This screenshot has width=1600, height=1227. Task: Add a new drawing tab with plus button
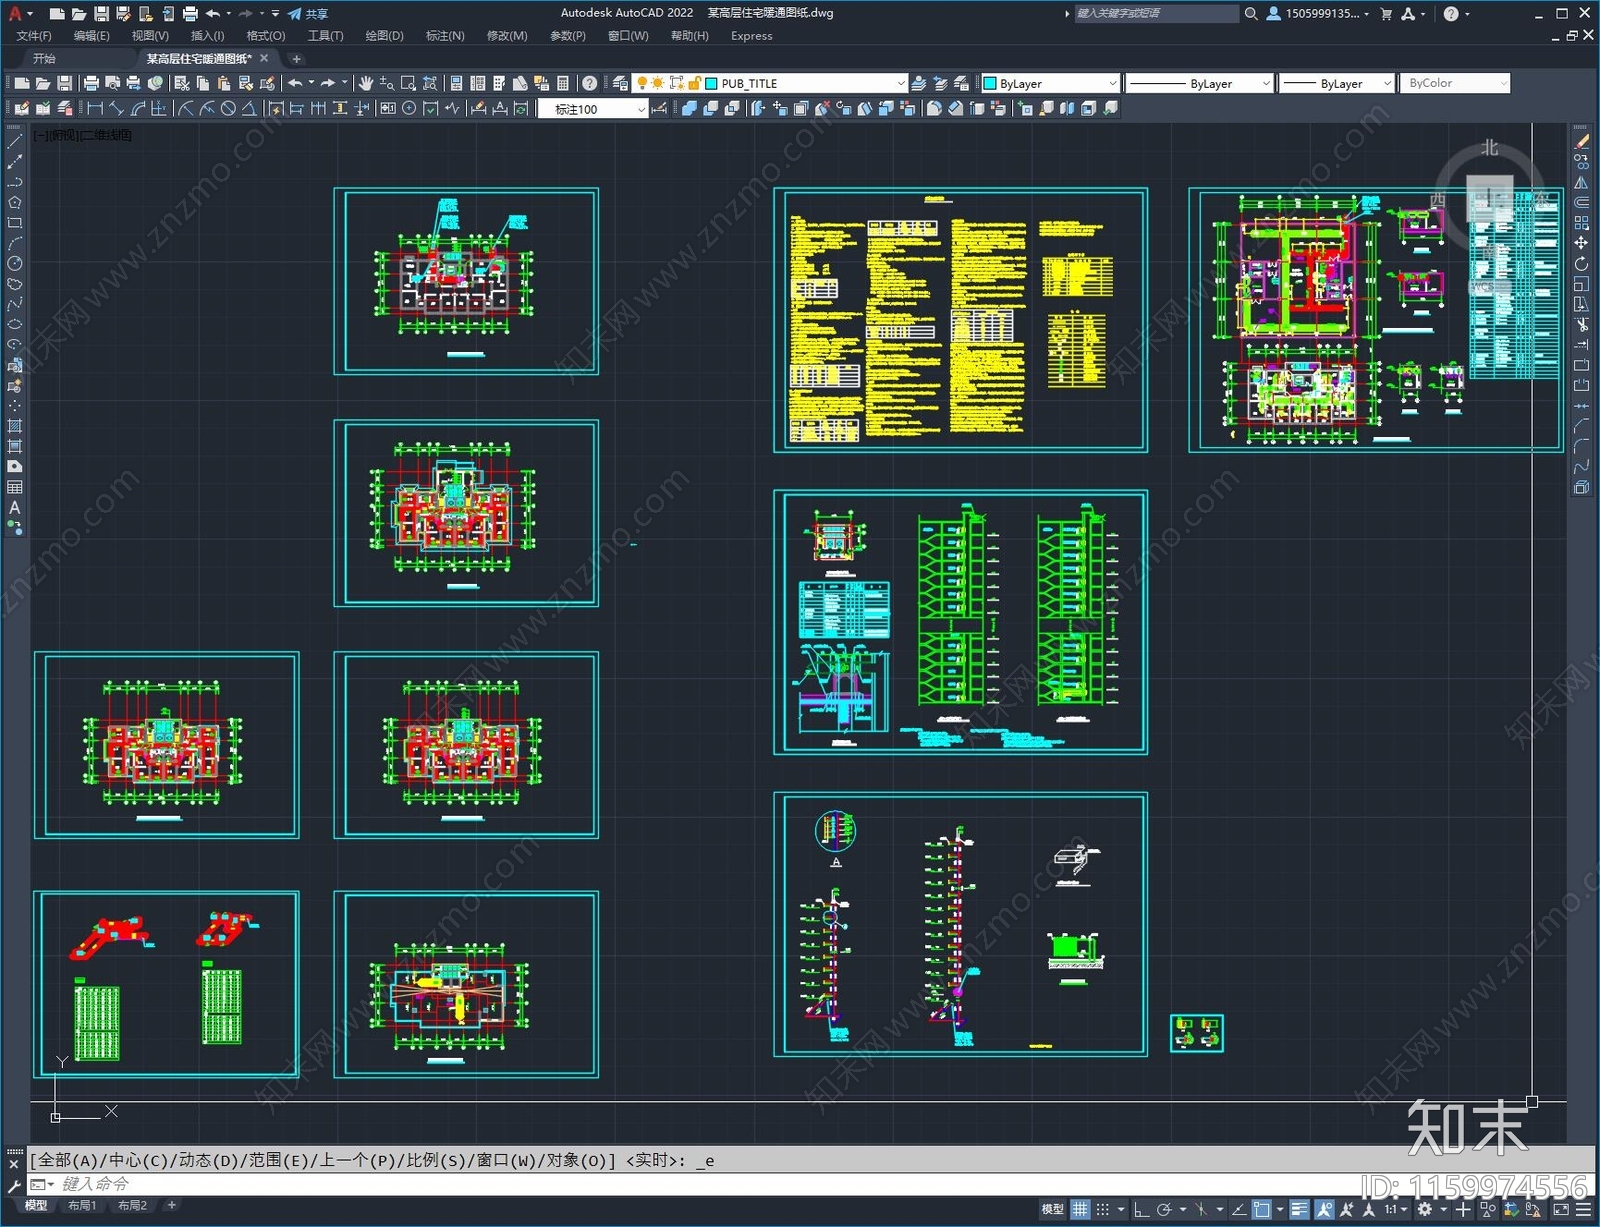[x=296, y=59]
